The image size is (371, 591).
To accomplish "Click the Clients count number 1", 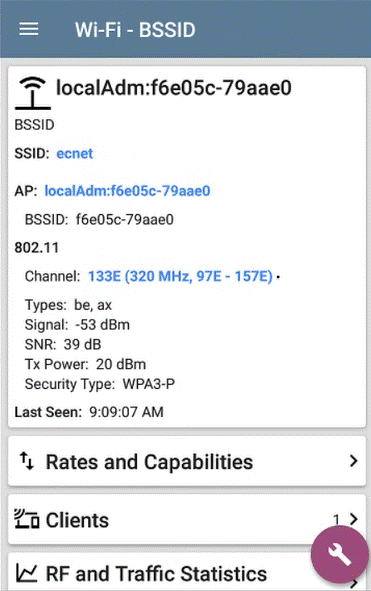I will coord(336,520).
